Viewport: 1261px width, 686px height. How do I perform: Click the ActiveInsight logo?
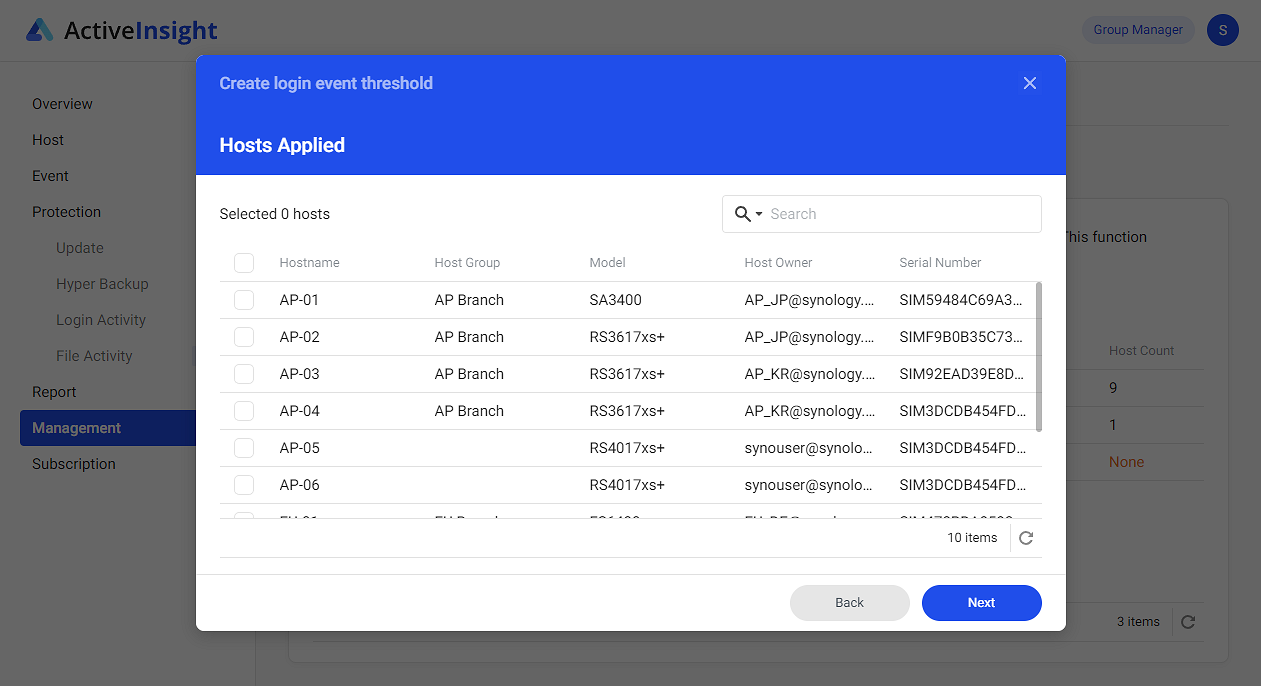point(120,30)
